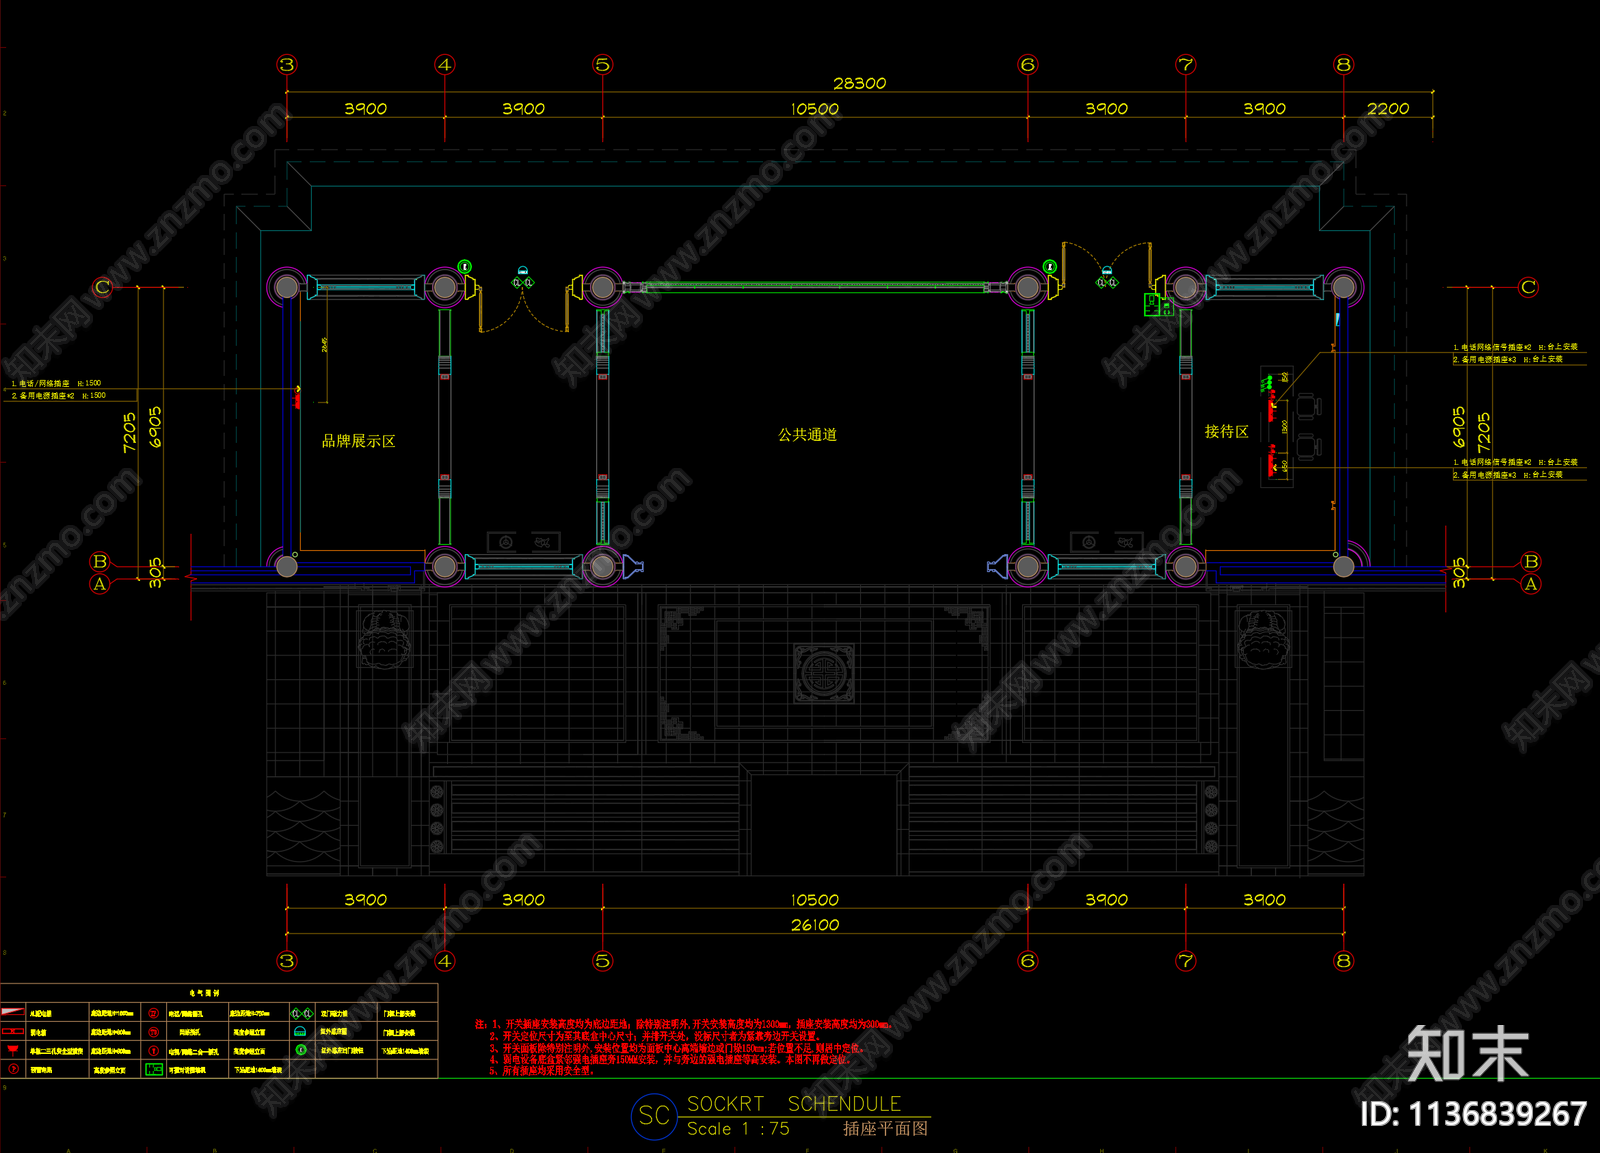Click the 6905 vertical dimension on the right

(x=1459, y=427)
